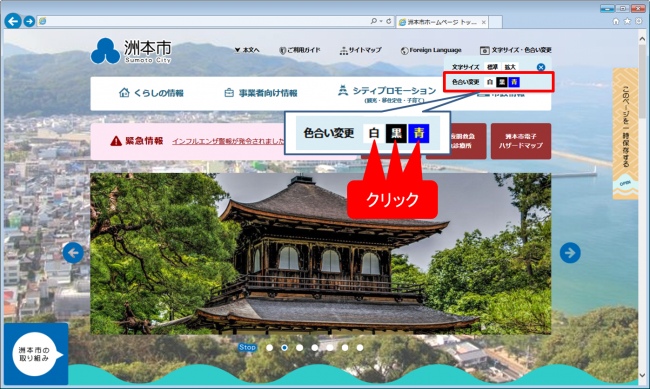Jump to content via 本文へ

pyautogui.click(x=247, y=50)
